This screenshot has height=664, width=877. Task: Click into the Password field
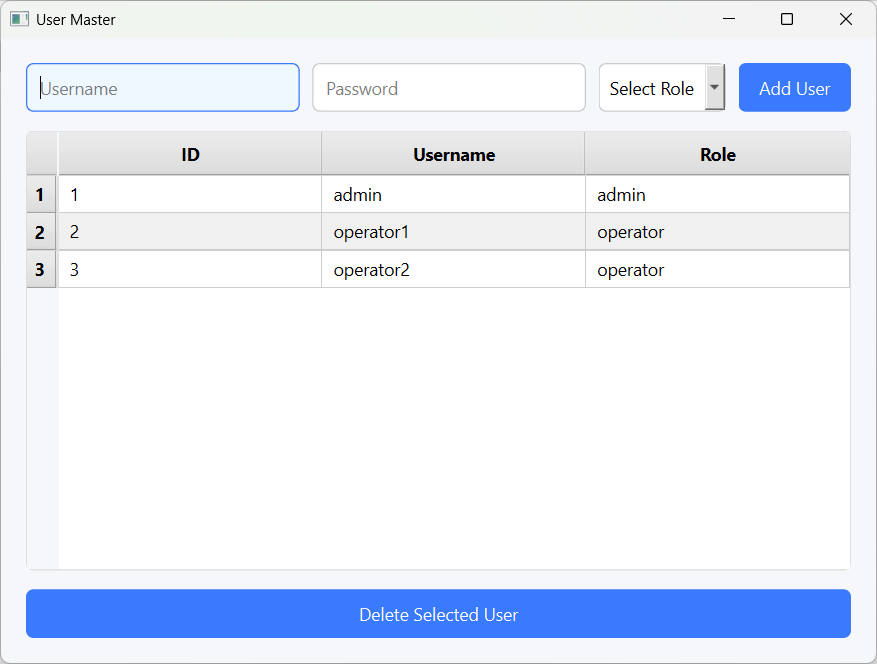(449, 88)
